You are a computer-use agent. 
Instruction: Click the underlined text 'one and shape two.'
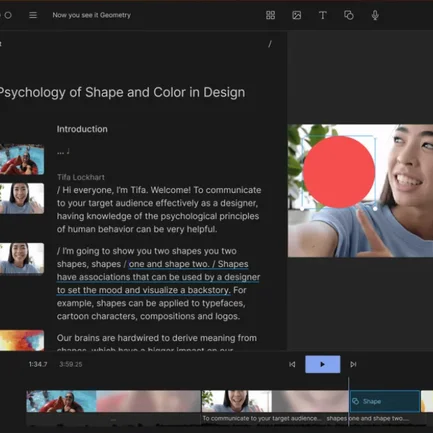point(169,264)
